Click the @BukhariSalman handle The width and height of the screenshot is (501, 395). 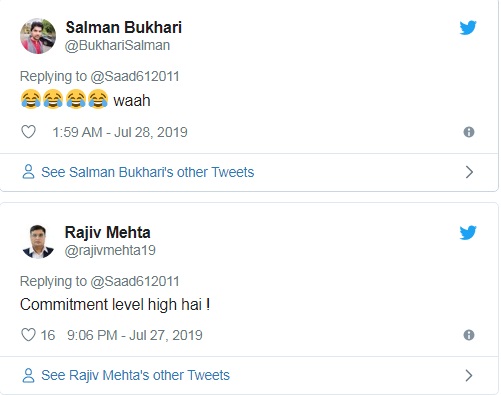[117, 45]
